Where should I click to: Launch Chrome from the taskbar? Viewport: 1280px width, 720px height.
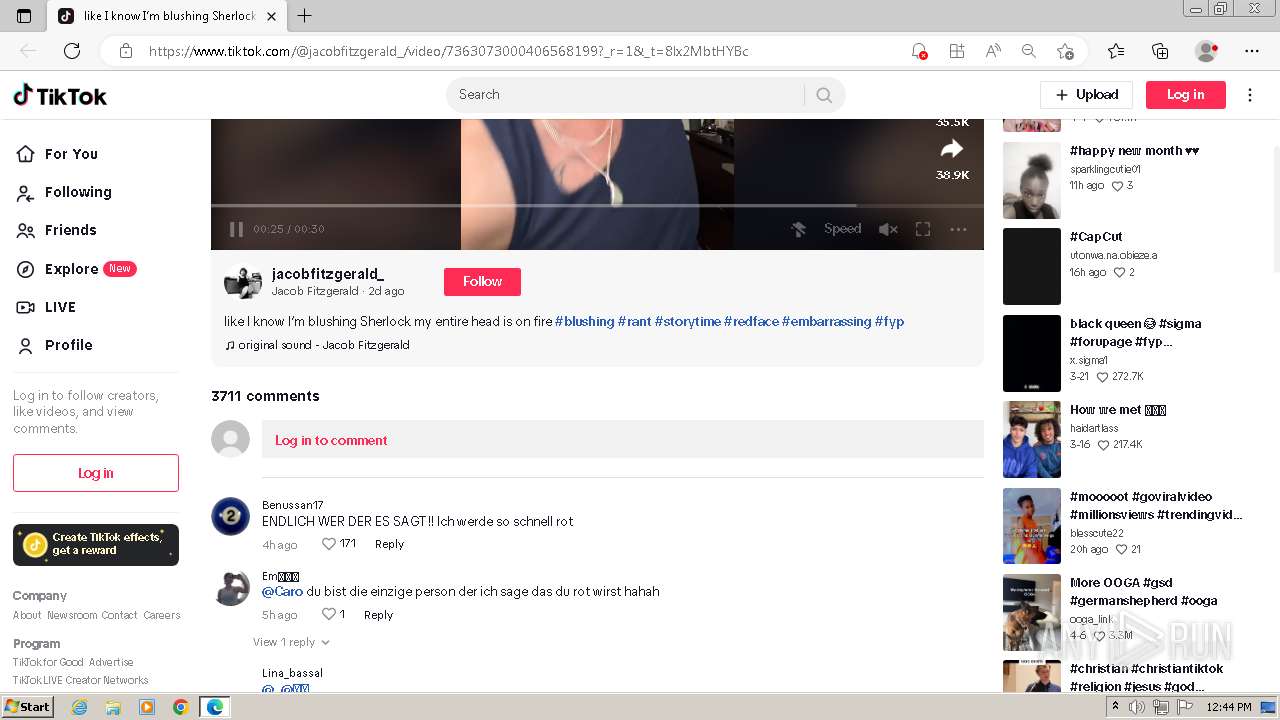tap(180, 707)
